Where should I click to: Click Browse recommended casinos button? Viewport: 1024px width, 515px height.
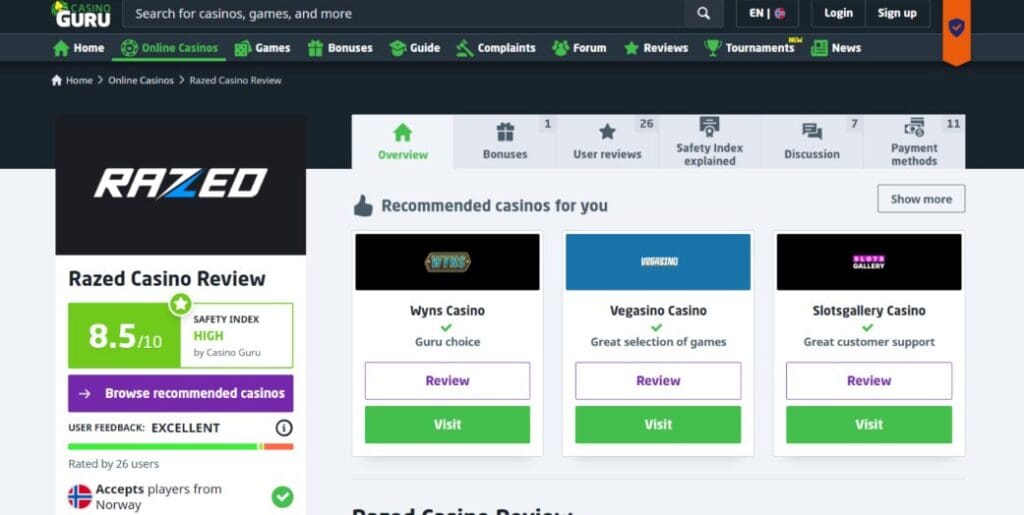click(181, 394)
